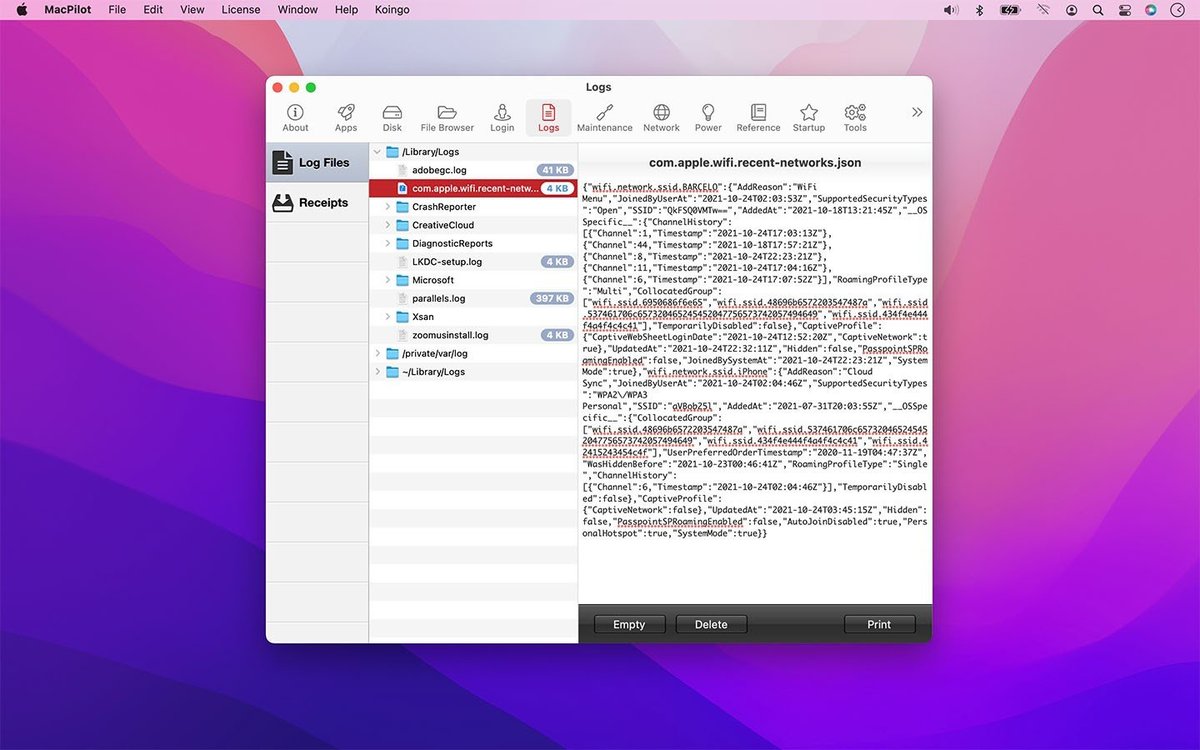Open the License menu
This screenshot has width=1200, height=750.
(240, 9)
